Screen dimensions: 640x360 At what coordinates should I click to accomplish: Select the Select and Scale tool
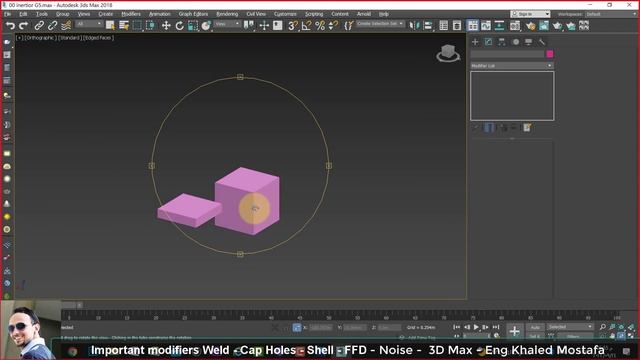(x=193, y=26)
